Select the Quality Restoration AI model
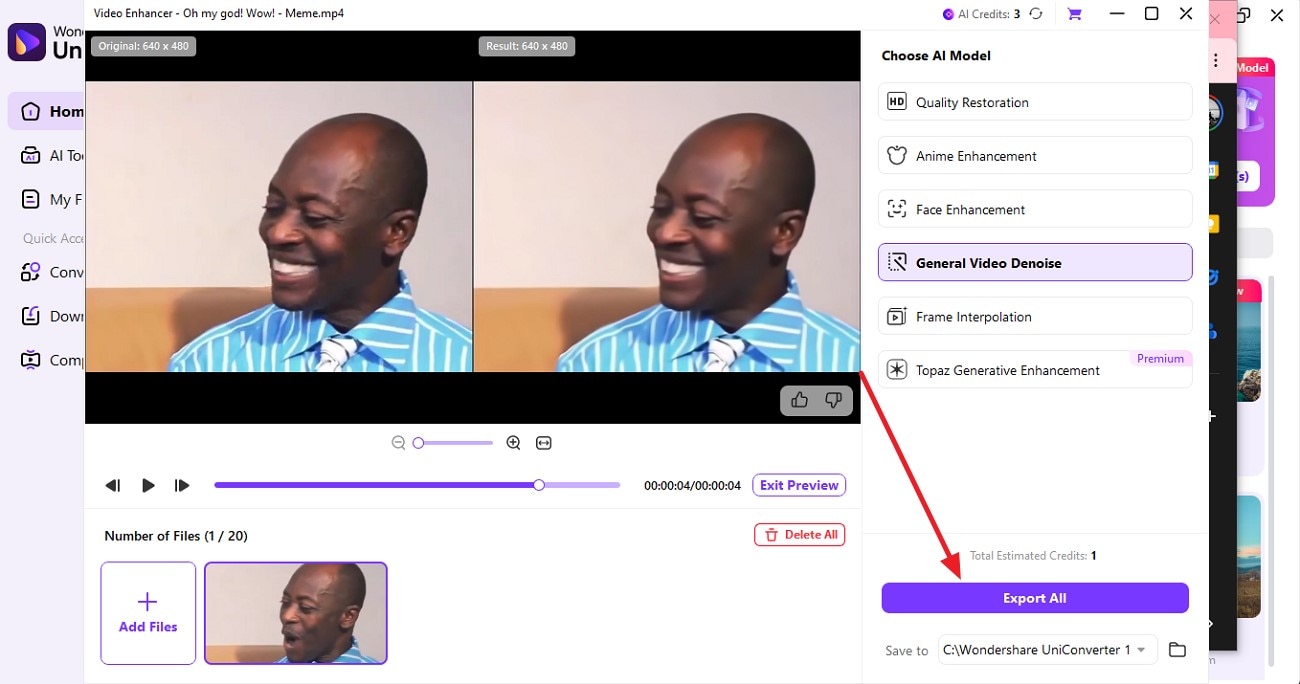 click(1035, 101)
